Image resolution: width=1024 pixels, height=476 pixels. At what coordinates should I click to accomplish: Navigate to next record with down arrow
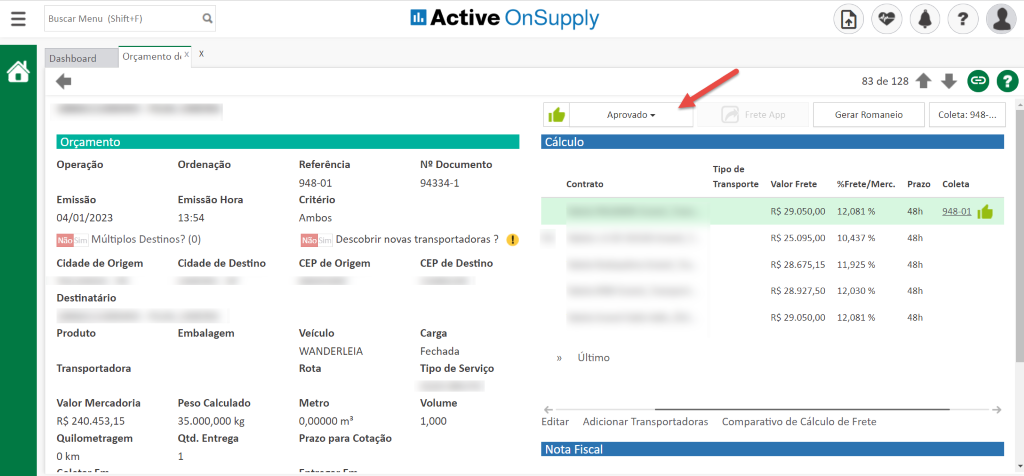point(949,81)
